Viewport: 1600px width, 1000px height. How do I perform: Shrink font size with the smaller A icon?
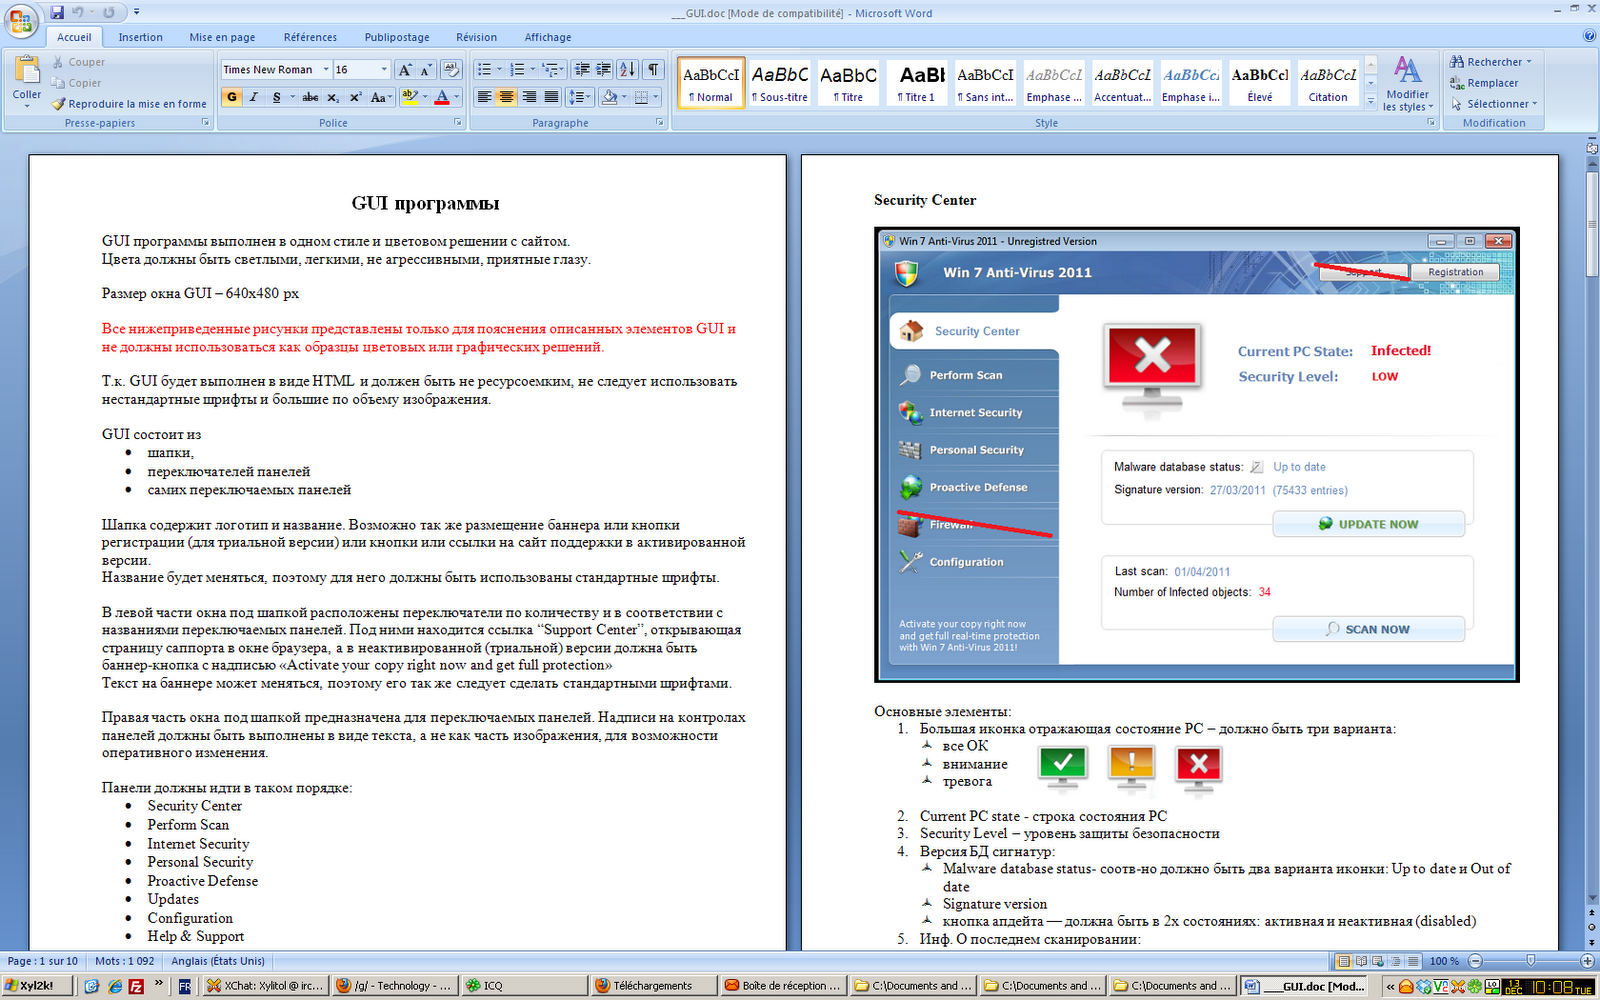click(x=426, y=69)
